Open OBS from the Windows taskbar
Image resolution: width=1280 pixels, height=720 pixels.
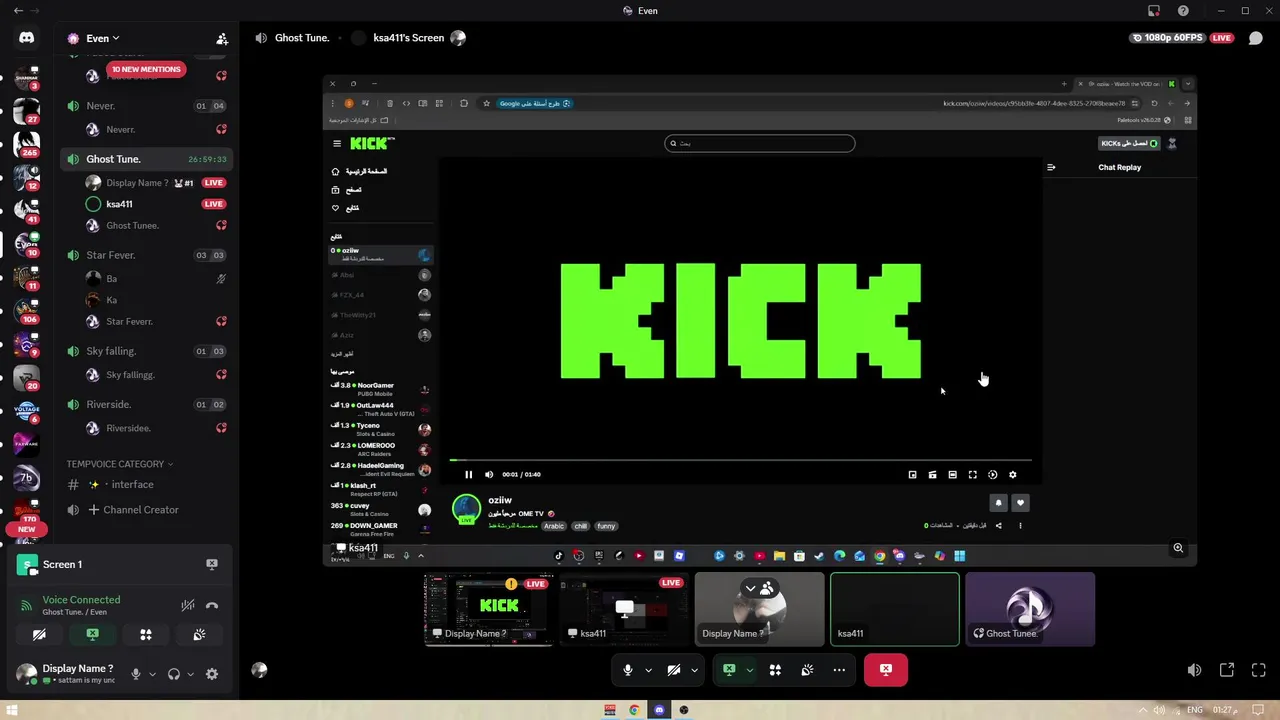coord(684,710)
